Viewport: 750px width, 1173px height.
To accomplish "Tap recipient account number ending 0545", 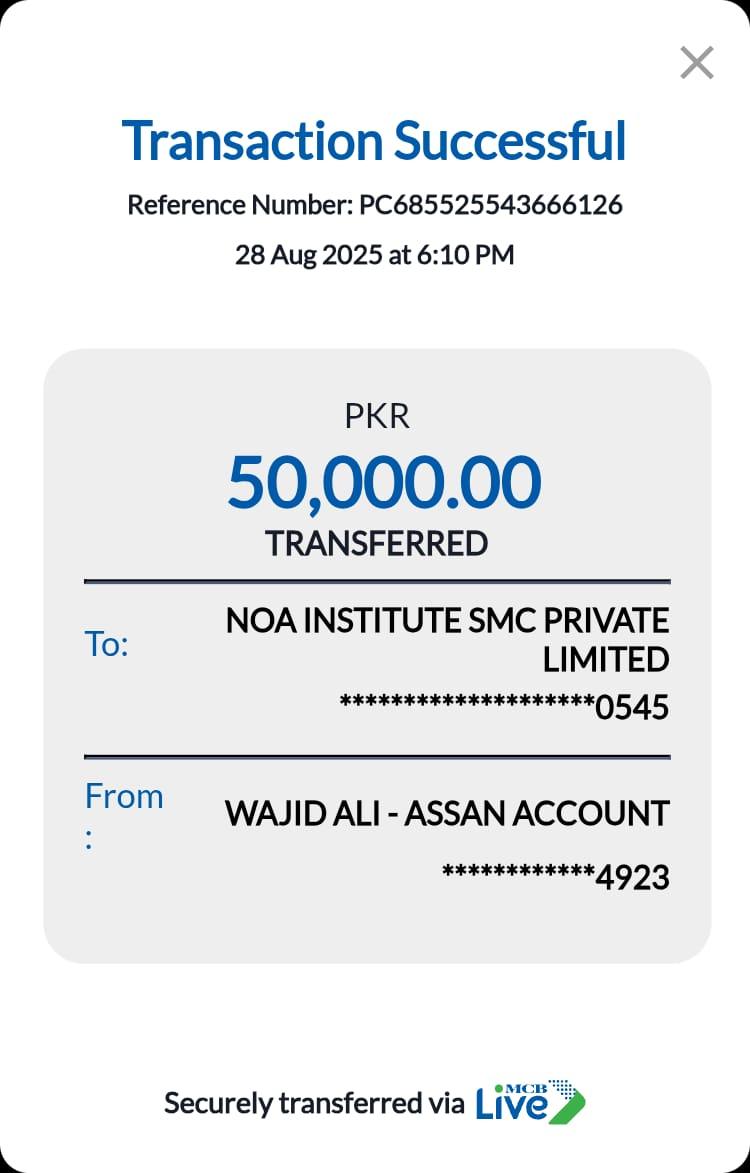I will (504, 707).
